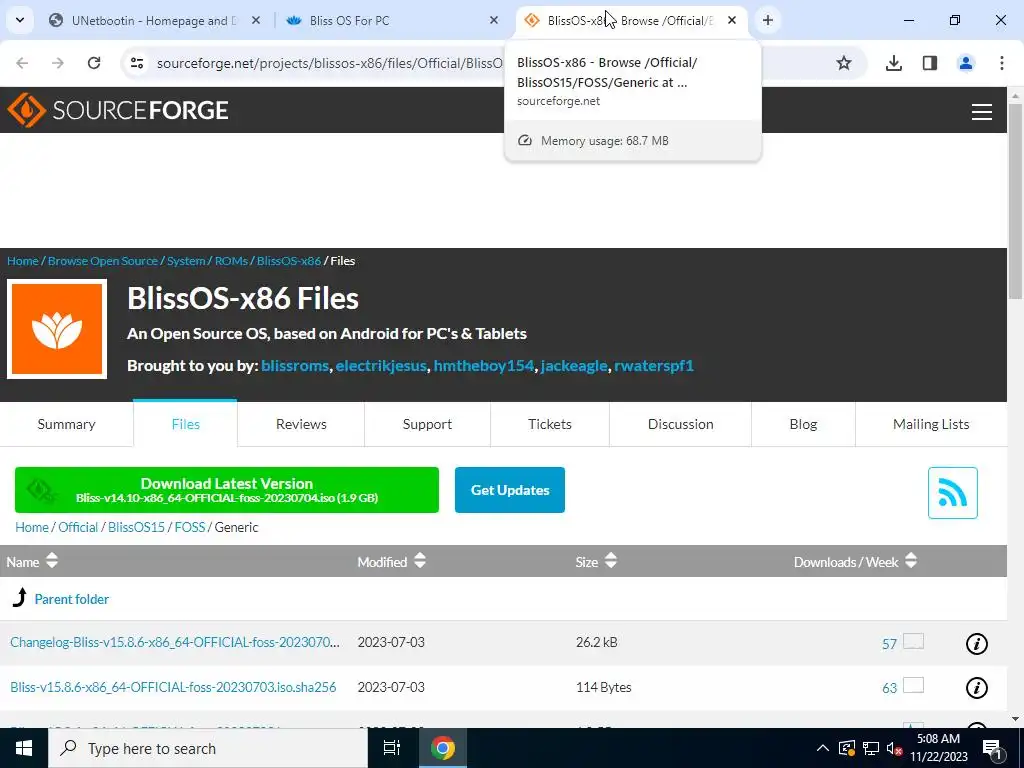This screenshot has height=768, width=1024.
Task: Open BlissOS15 folder breadcrumb
Action: [x=136, y=527]
